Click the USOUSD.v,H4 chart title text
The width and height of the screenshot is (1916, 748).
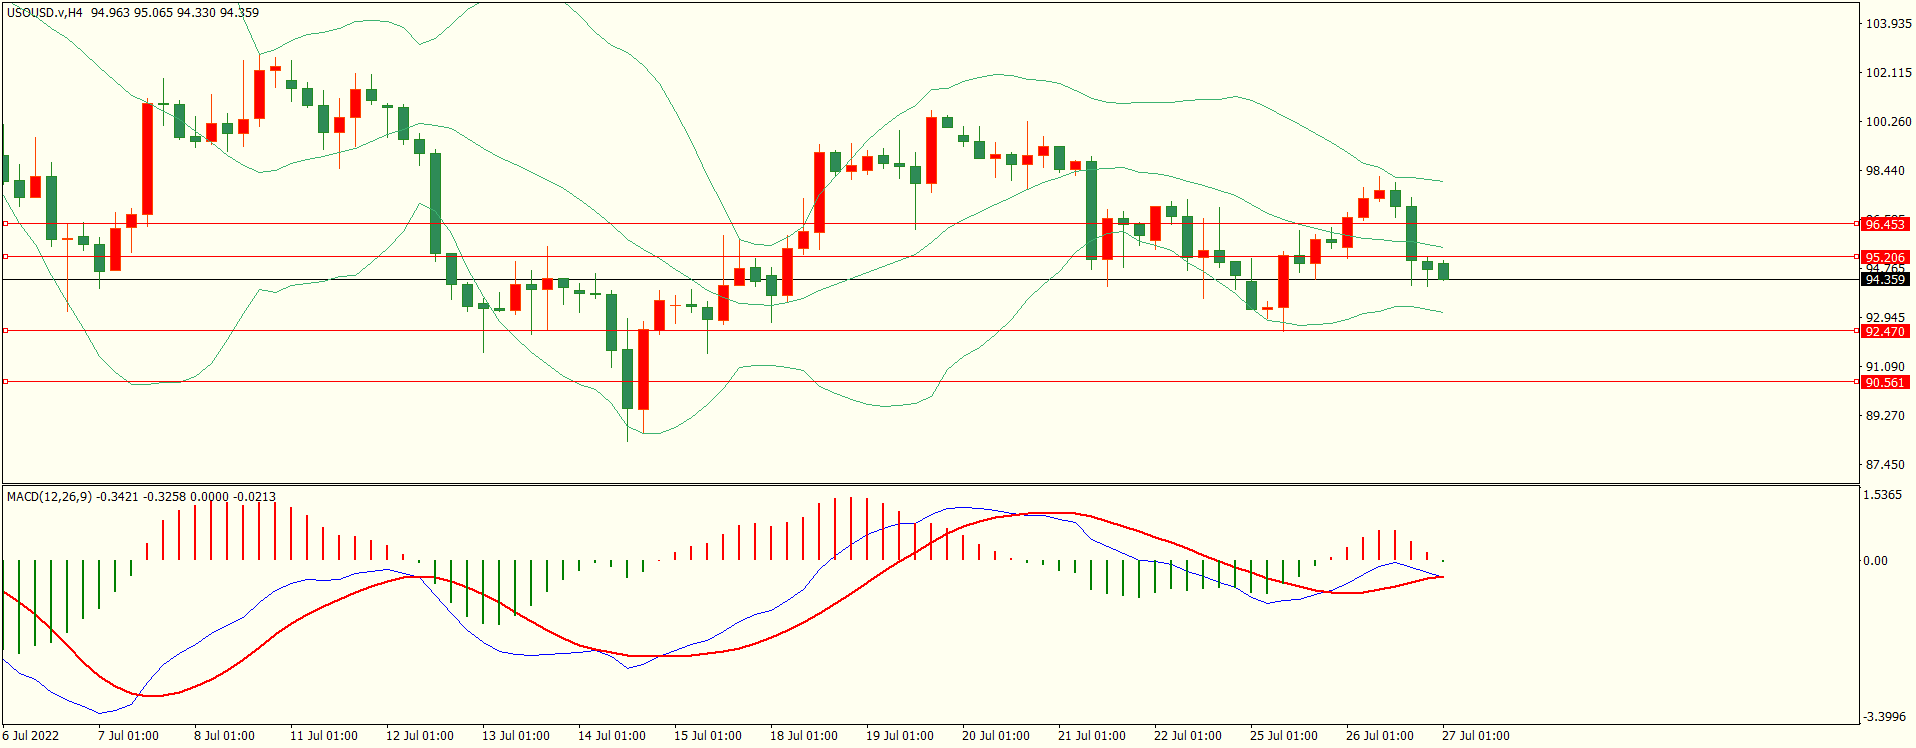coord(44,13)
